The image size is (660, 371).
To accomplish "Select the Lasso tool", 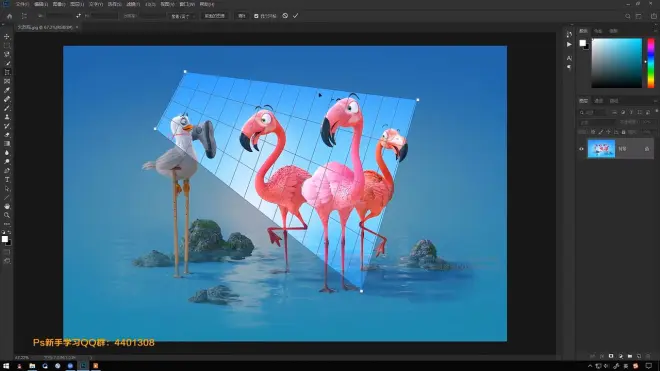I will tap(7, 54).
